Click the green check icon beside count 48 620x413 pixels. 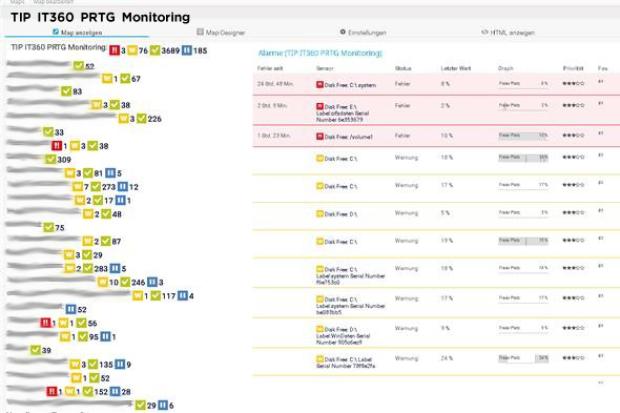point(106,214)
